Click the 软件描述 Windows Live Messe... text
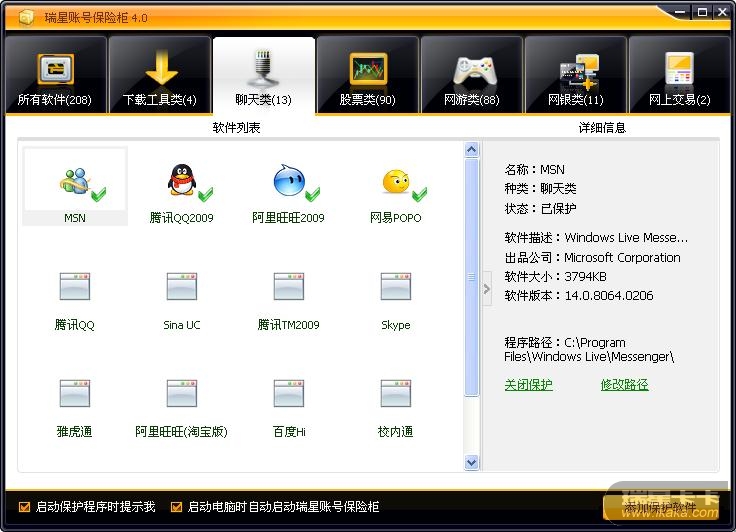This screenshot has height=532, width=736. point(596,238)
